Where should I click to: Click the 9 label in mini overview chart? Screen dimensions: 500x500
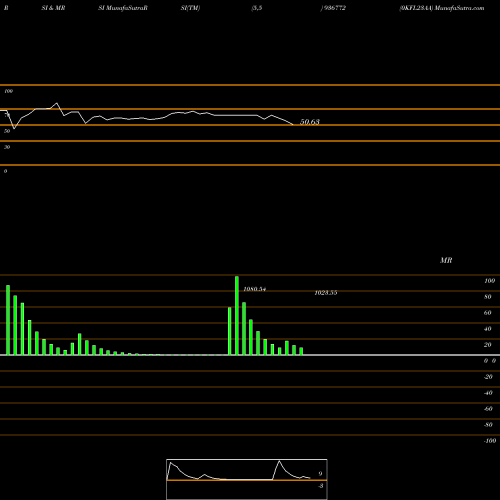pyautogui.click(x=320, y=474)
